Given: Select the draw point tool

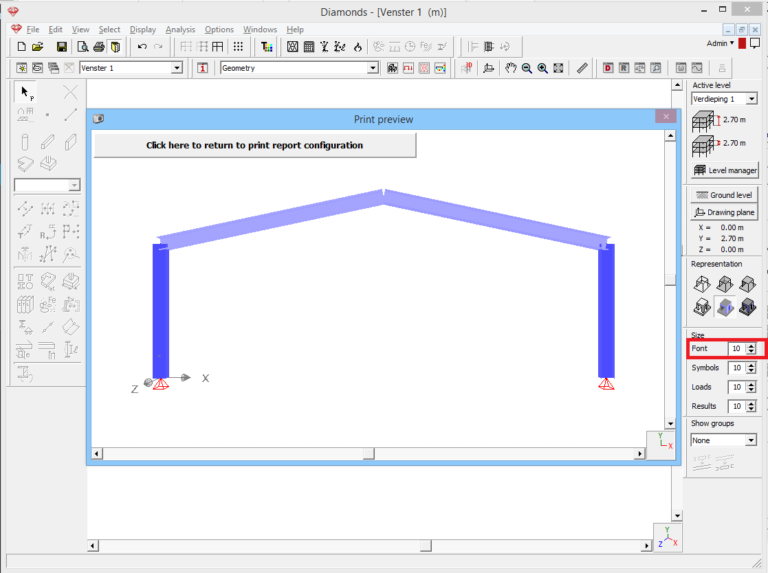Looking at the screenshot, I should (48, 115).
